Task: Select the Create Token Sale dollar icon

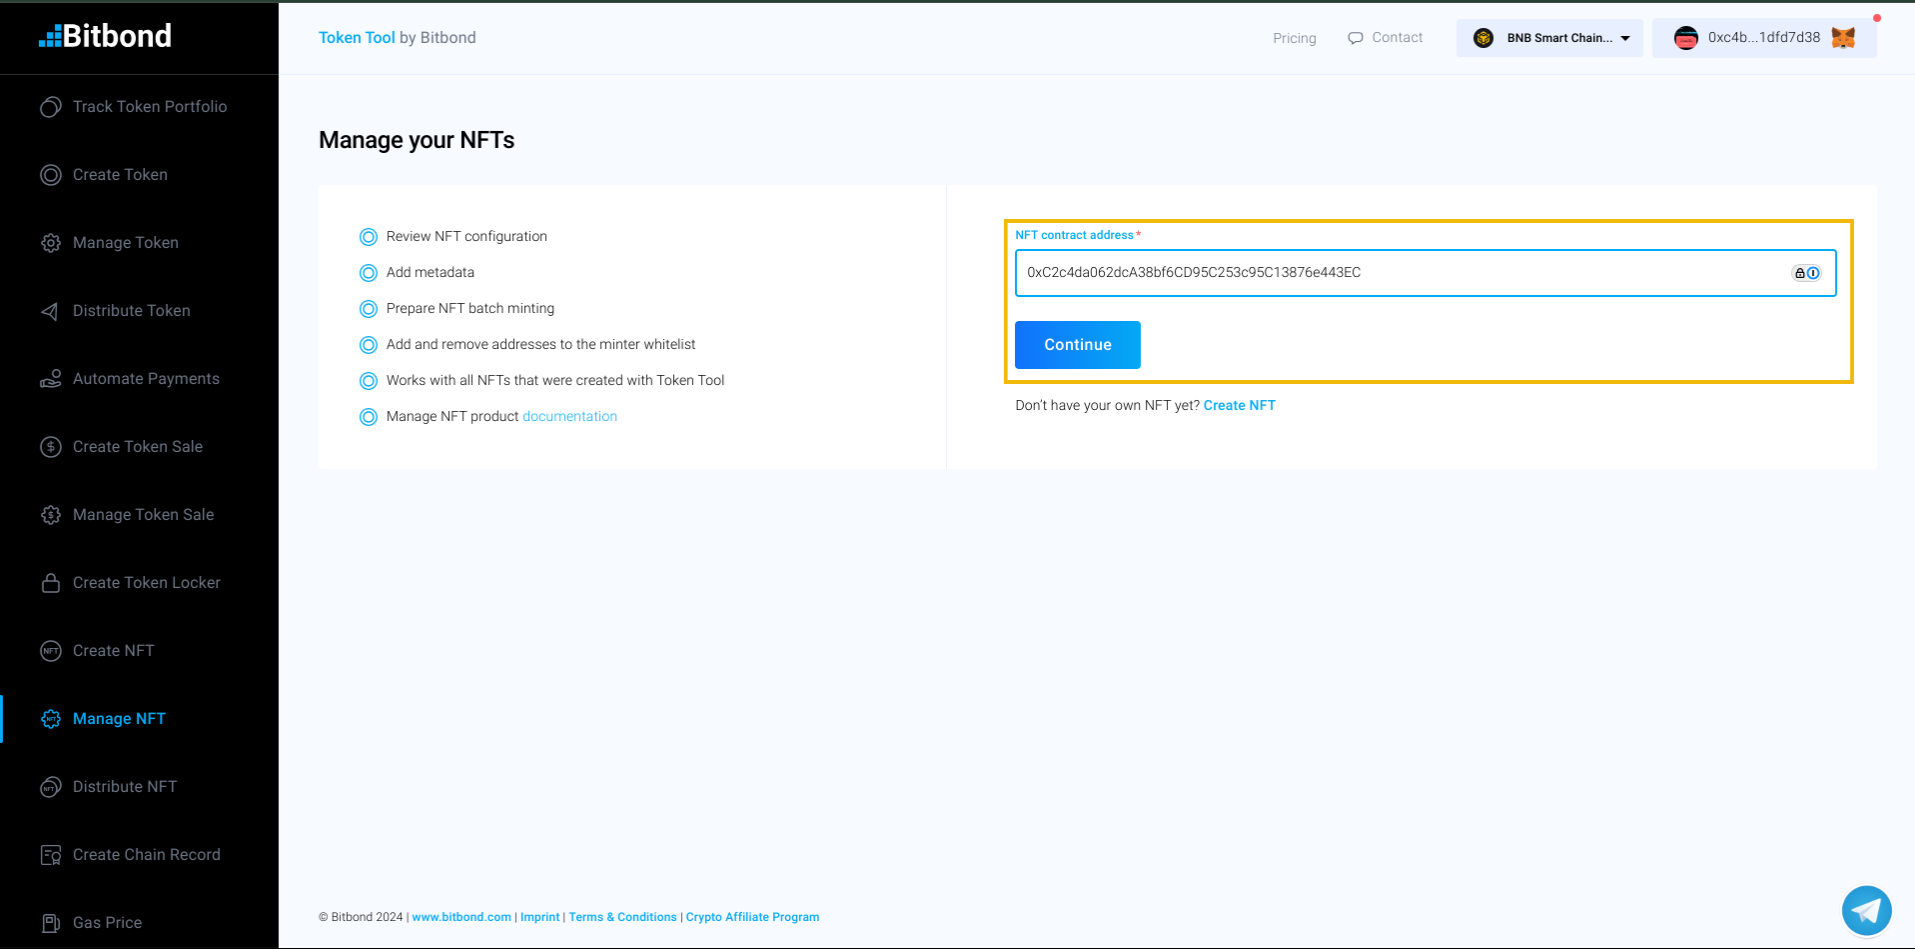Action: click(x=50, y=446)
